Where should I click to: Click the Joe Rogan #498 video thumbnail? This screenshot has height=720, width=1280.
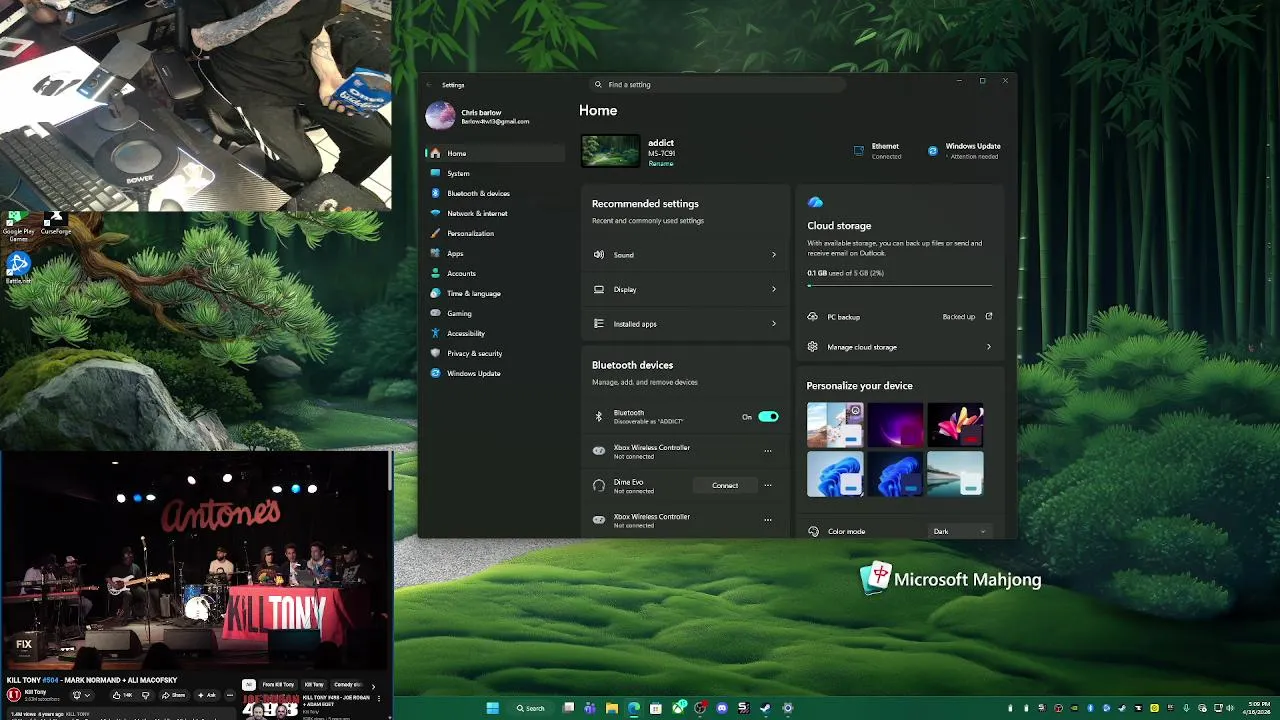pos(270,706)
